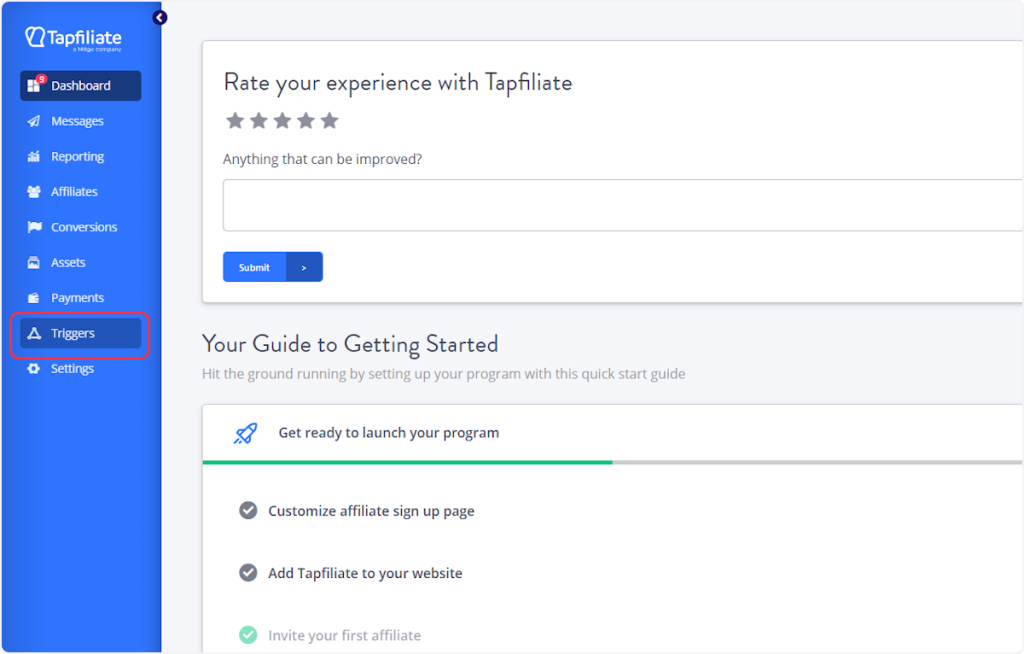The height and width of the screenshot is (654, 1024).
Task: Toggle Customize affiliate sign up page checkmark
Action: pyautogui.click(x=248, y=511)
